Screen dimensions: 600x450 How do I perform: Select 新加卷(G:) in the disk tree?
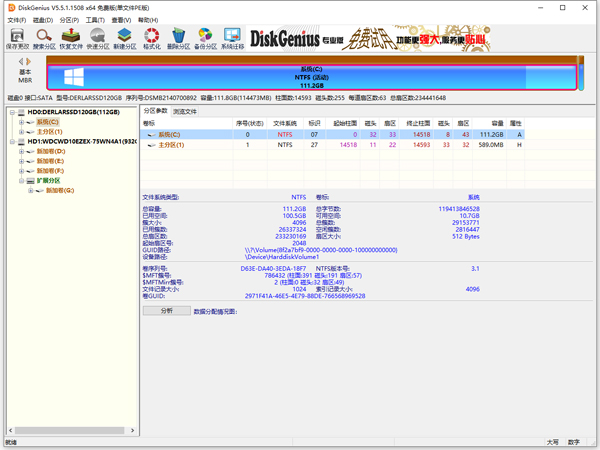60,190
